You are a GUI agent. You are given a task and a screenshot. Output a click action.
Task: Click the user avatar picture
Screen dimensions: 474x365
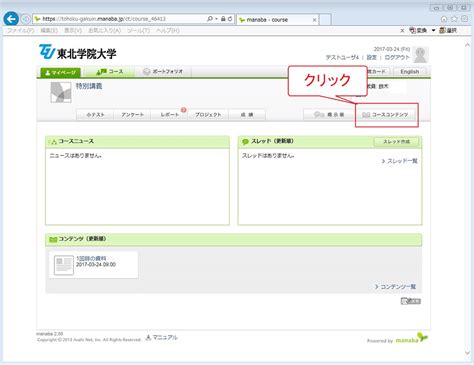click(421, 55)
